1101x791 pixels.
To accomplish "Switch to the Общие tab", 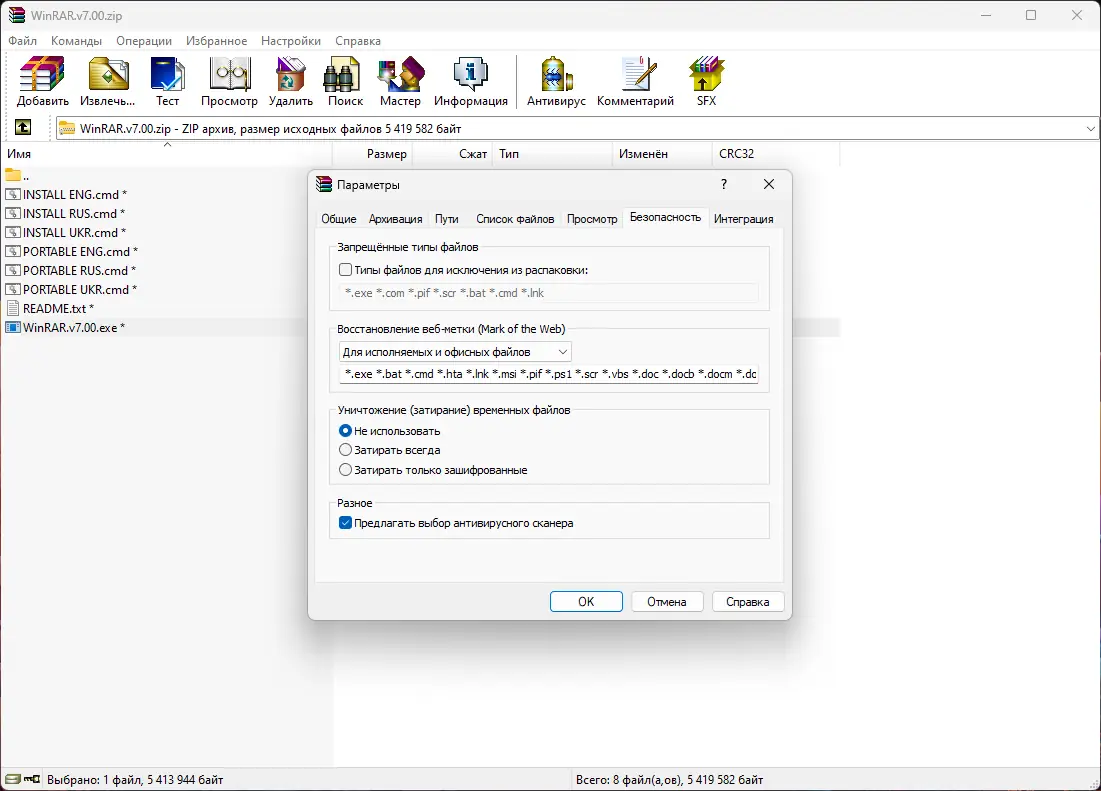I will [338, 219].
